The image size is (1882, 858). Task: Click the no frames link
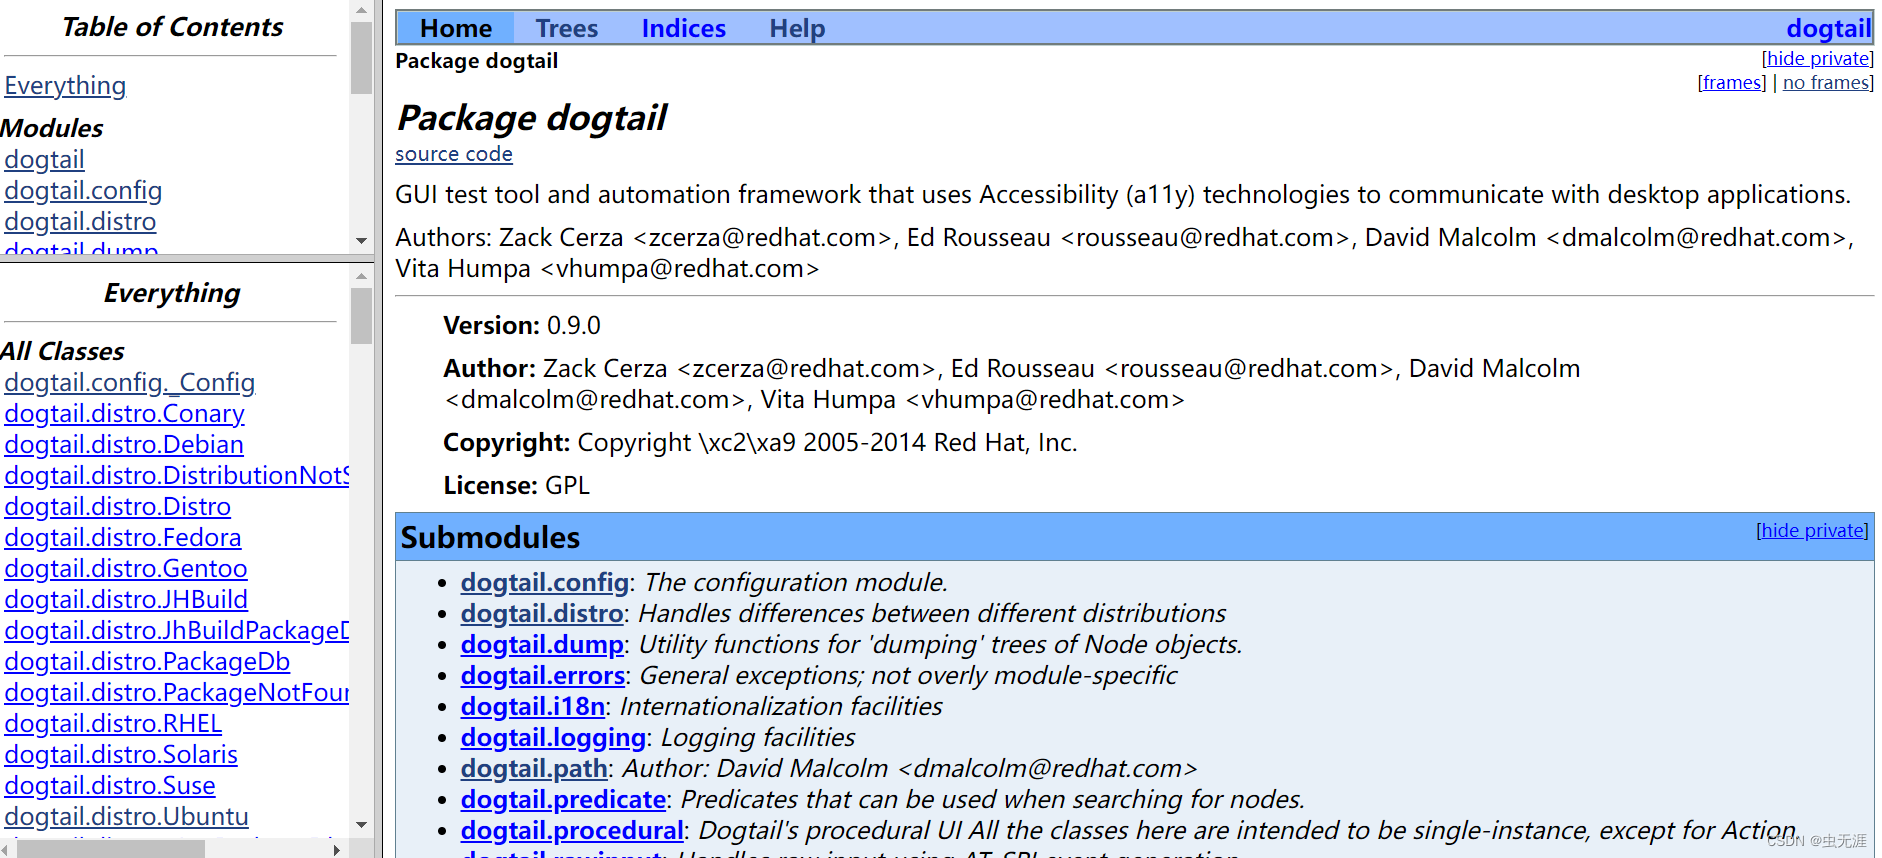pos(1826,83)
